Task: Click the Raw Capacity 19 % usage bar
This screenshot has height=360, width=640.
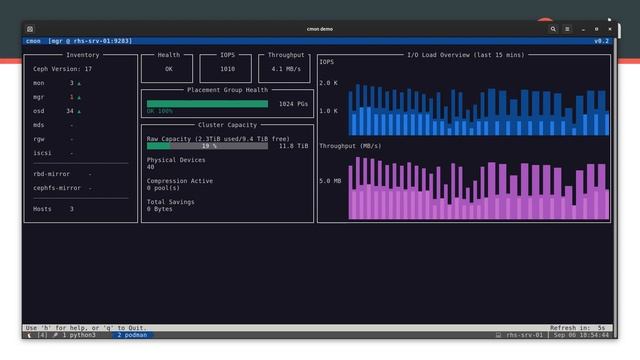Action: 207,146
